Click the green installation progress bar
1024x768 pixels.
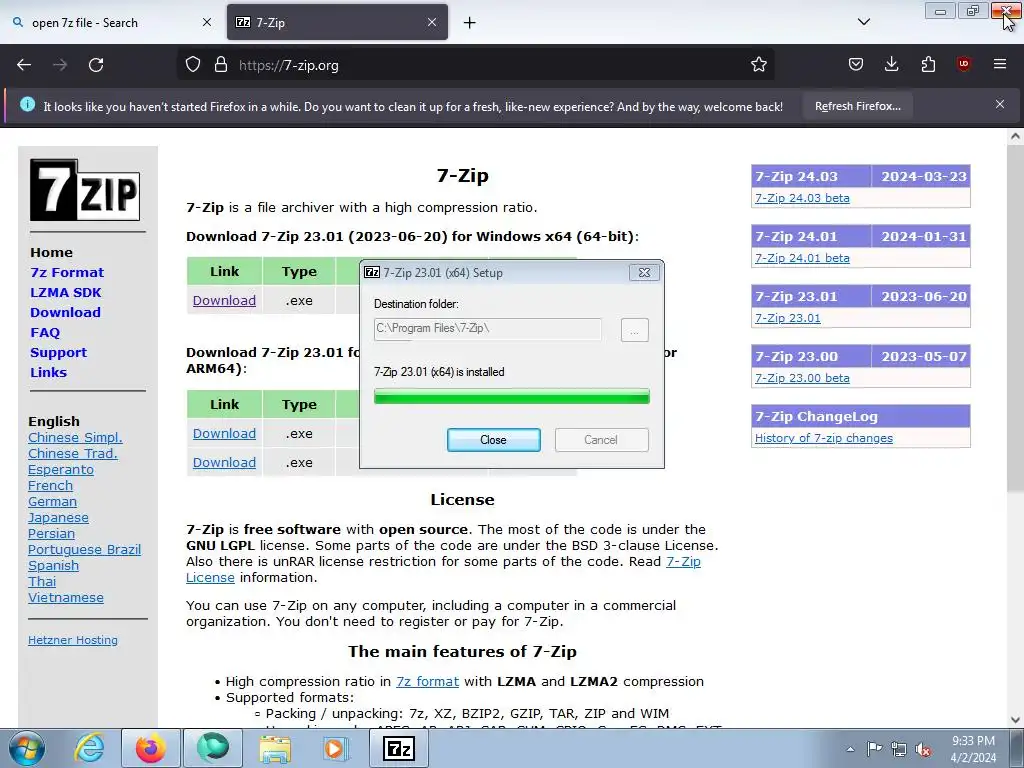[x=511, y=396]
